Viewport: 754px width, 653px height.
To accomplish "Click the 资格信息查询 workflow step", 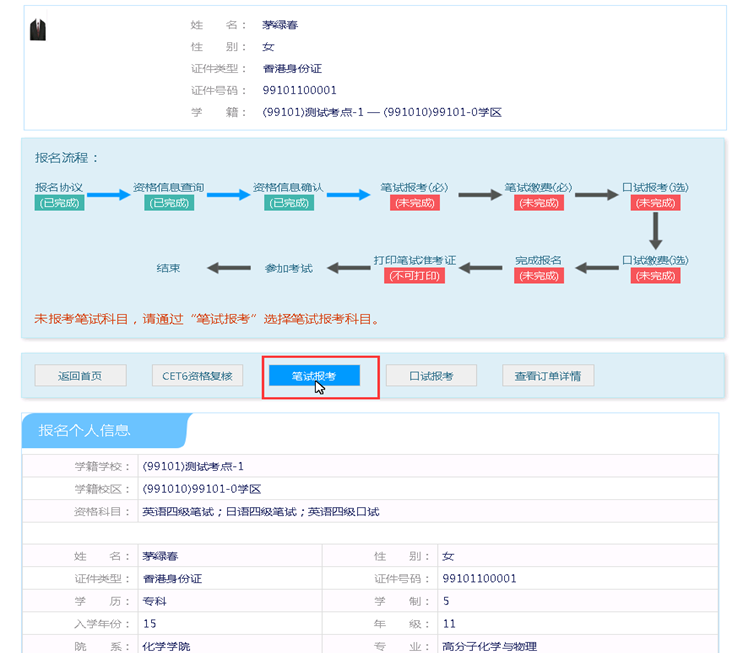I will (169, 187).
